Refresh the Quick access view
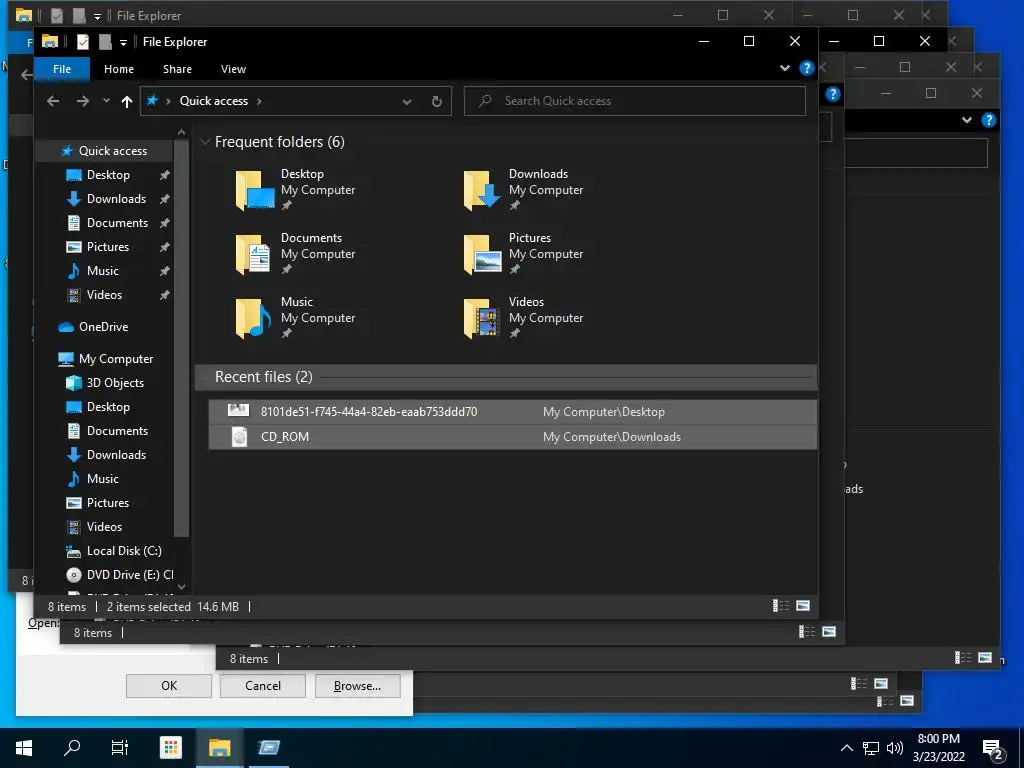The image size is (1024, 768). pyautogui.click(x=437, y=102)
